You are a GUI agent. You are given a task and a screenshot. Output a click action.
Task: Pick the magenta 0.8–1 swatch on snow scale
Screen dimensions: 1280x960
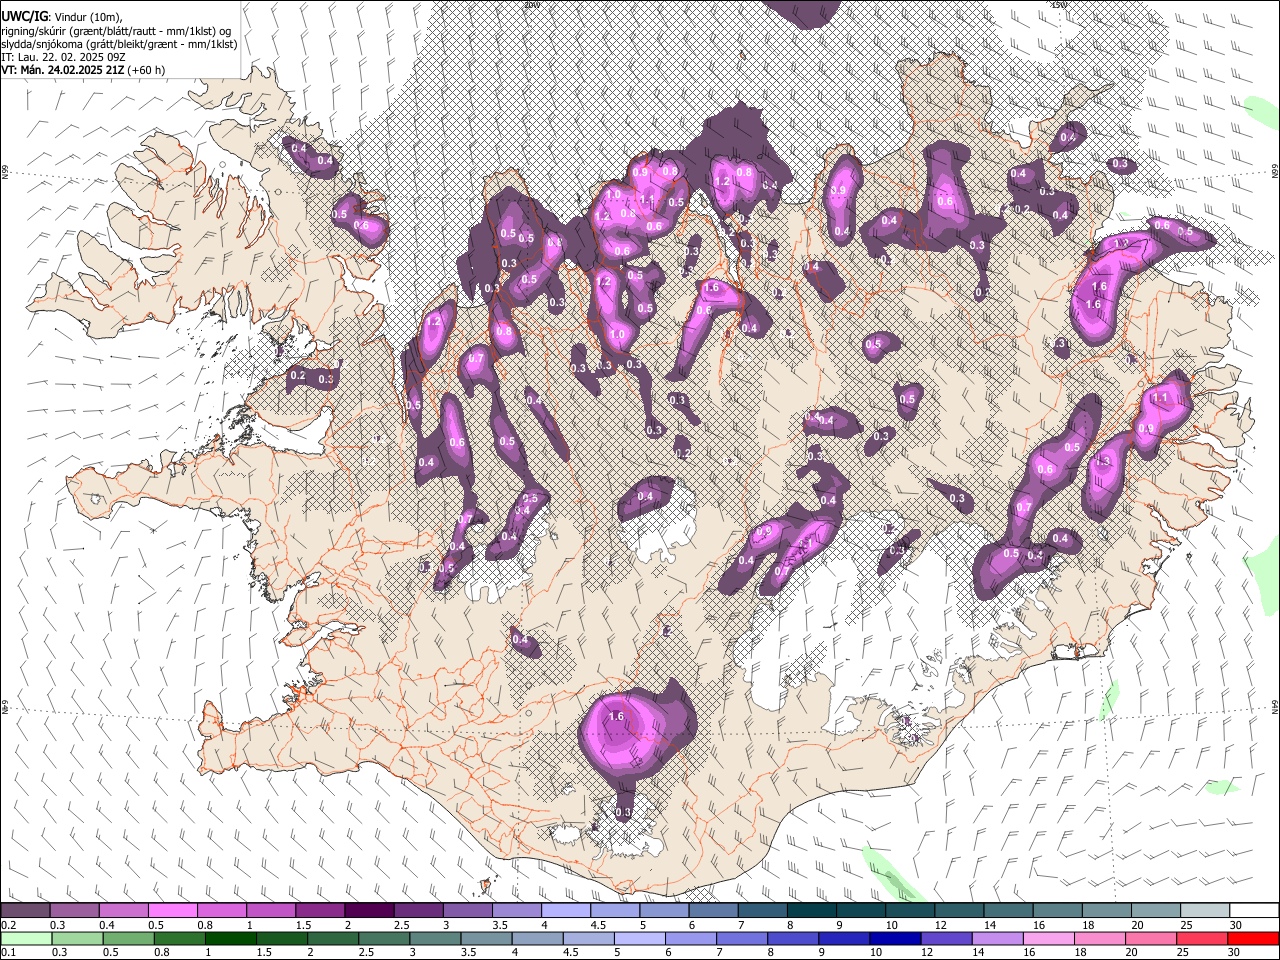pos(222,911)
